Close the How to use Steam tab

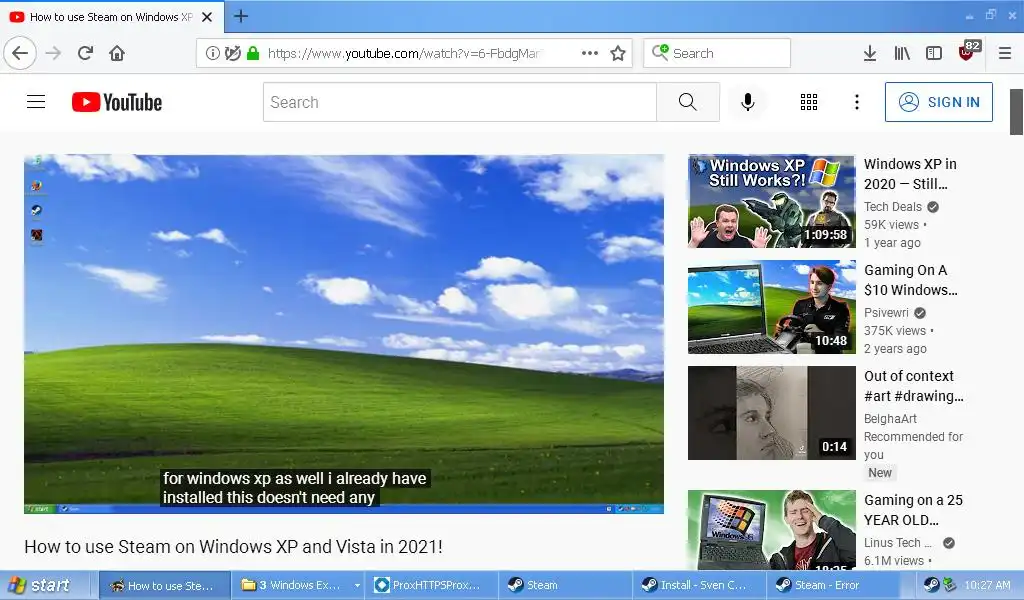(207, 17)
